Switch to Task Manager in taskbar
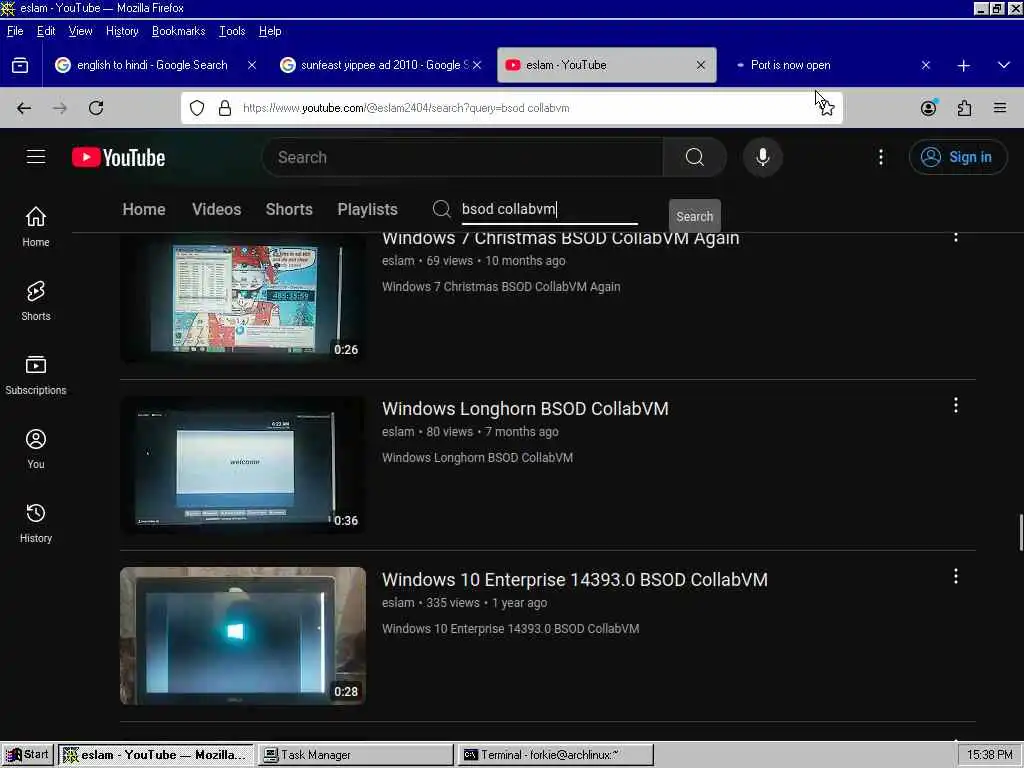The image size is (1024, 768). 356,755
